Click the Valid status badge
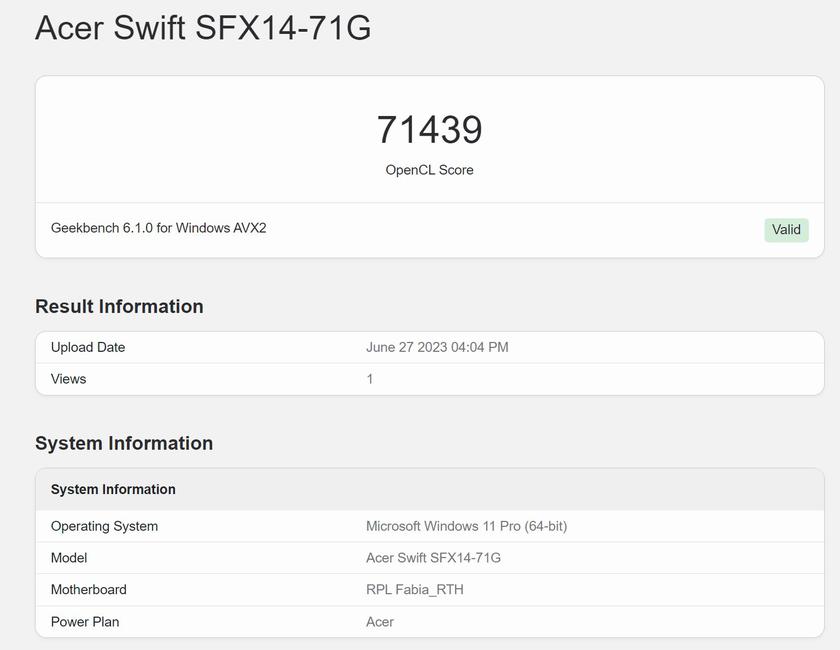 tap(786, 230)
